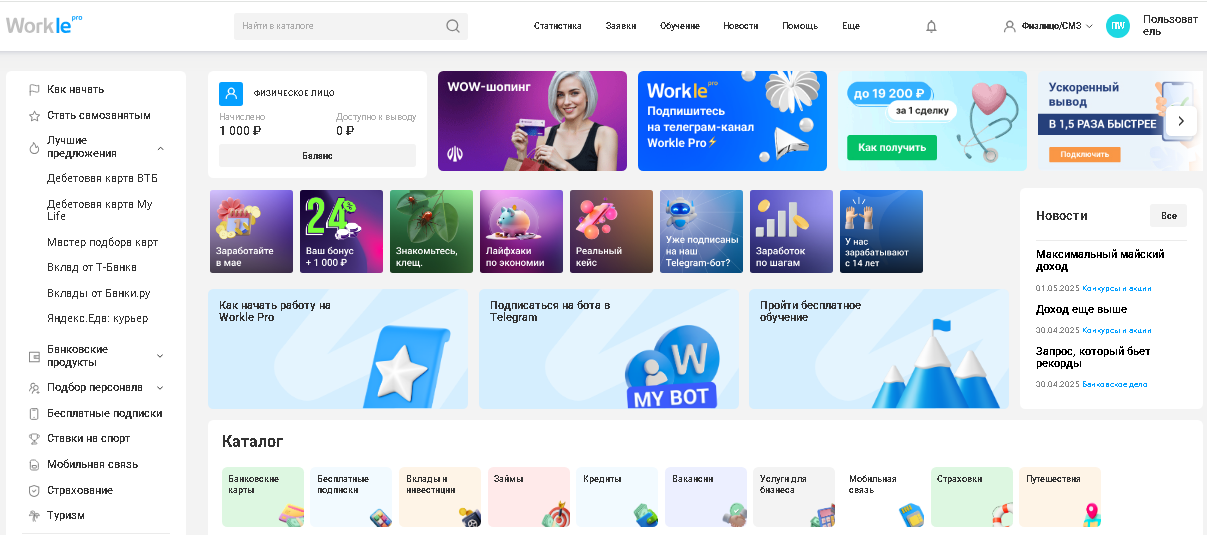This screenshot has height=535, width=1207.
Task: Open Вакансии catalog tile
Action: (706, 497)
